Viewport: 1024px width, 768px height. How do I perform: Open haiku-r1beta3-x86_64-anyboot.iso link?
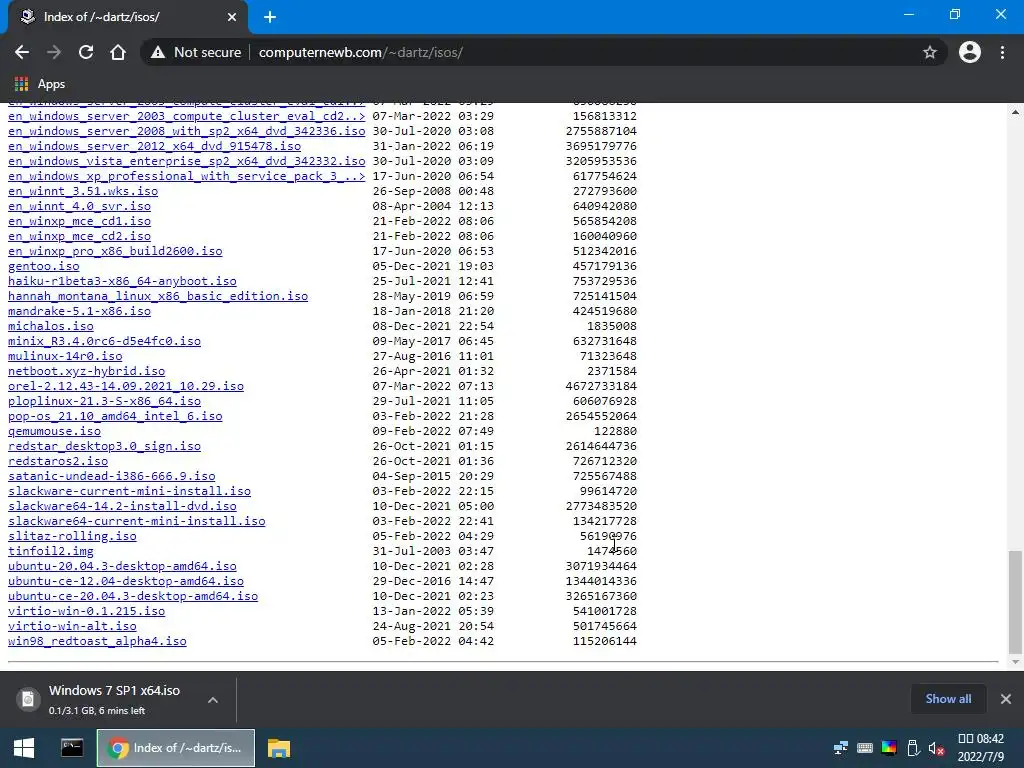point(122,281)
